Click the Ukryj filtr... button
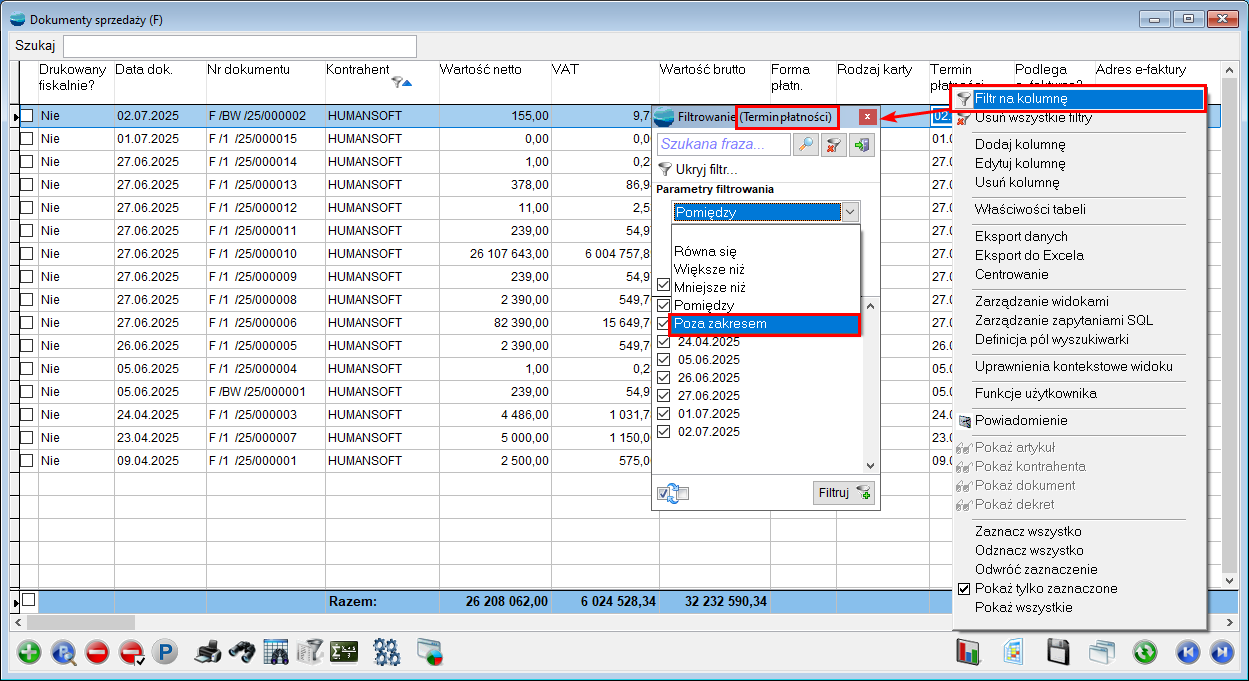 point(698,170)
